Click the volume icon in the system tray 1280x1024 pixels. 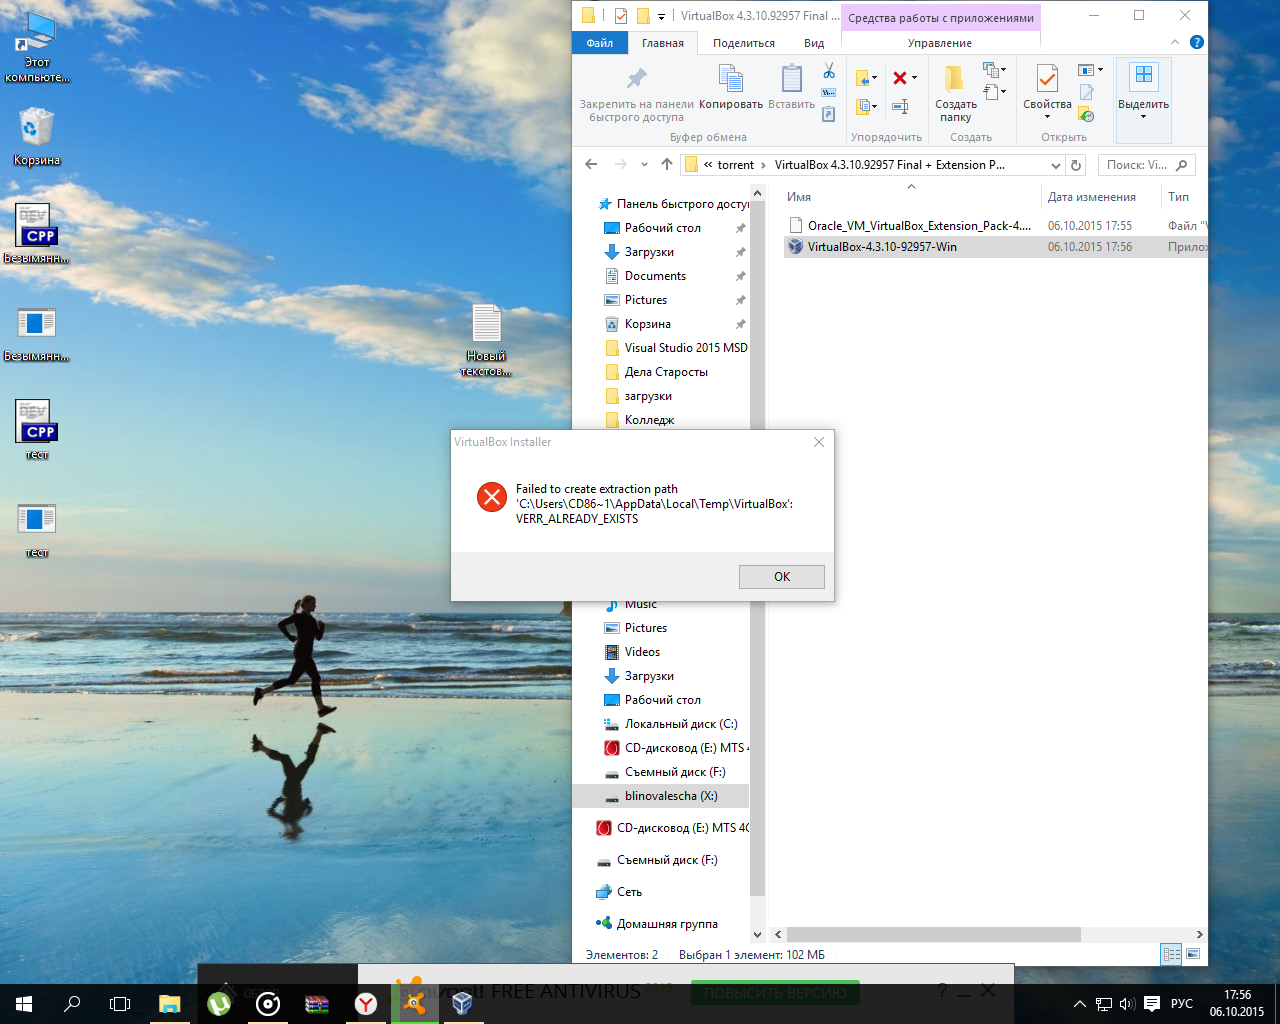click(1127, 1004)
